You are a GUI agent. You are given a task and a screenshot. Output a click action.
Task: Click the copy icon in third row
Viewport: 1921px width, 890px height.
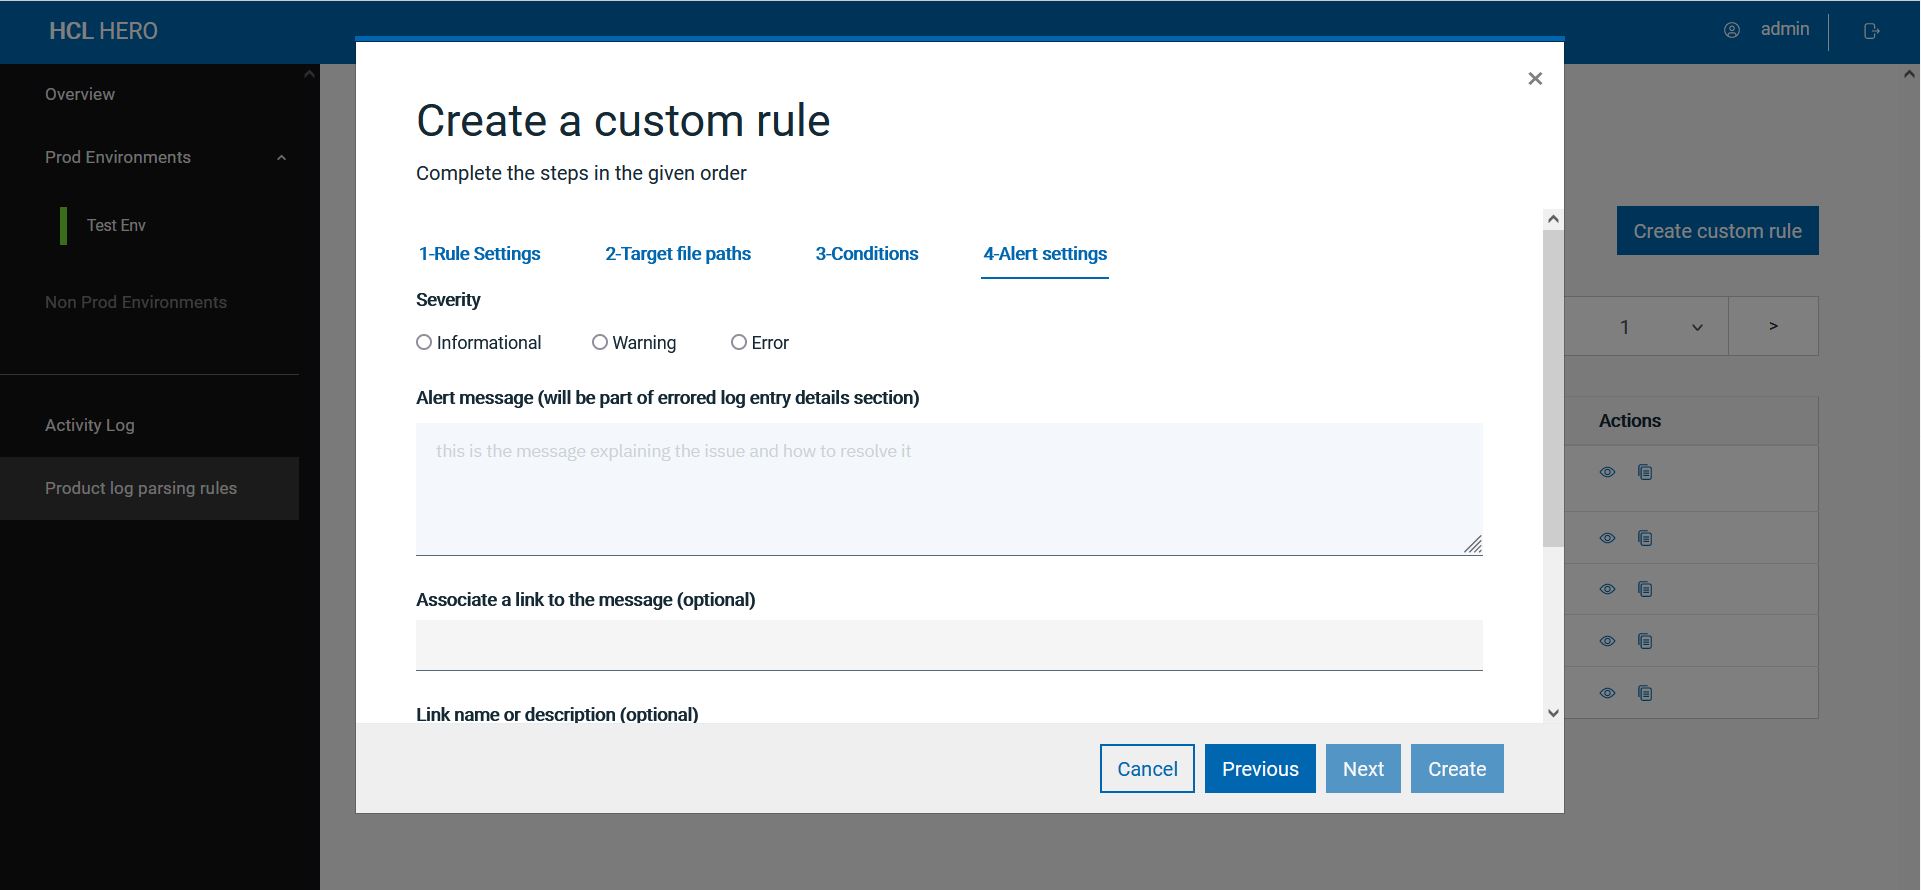tap(1645, 589)
